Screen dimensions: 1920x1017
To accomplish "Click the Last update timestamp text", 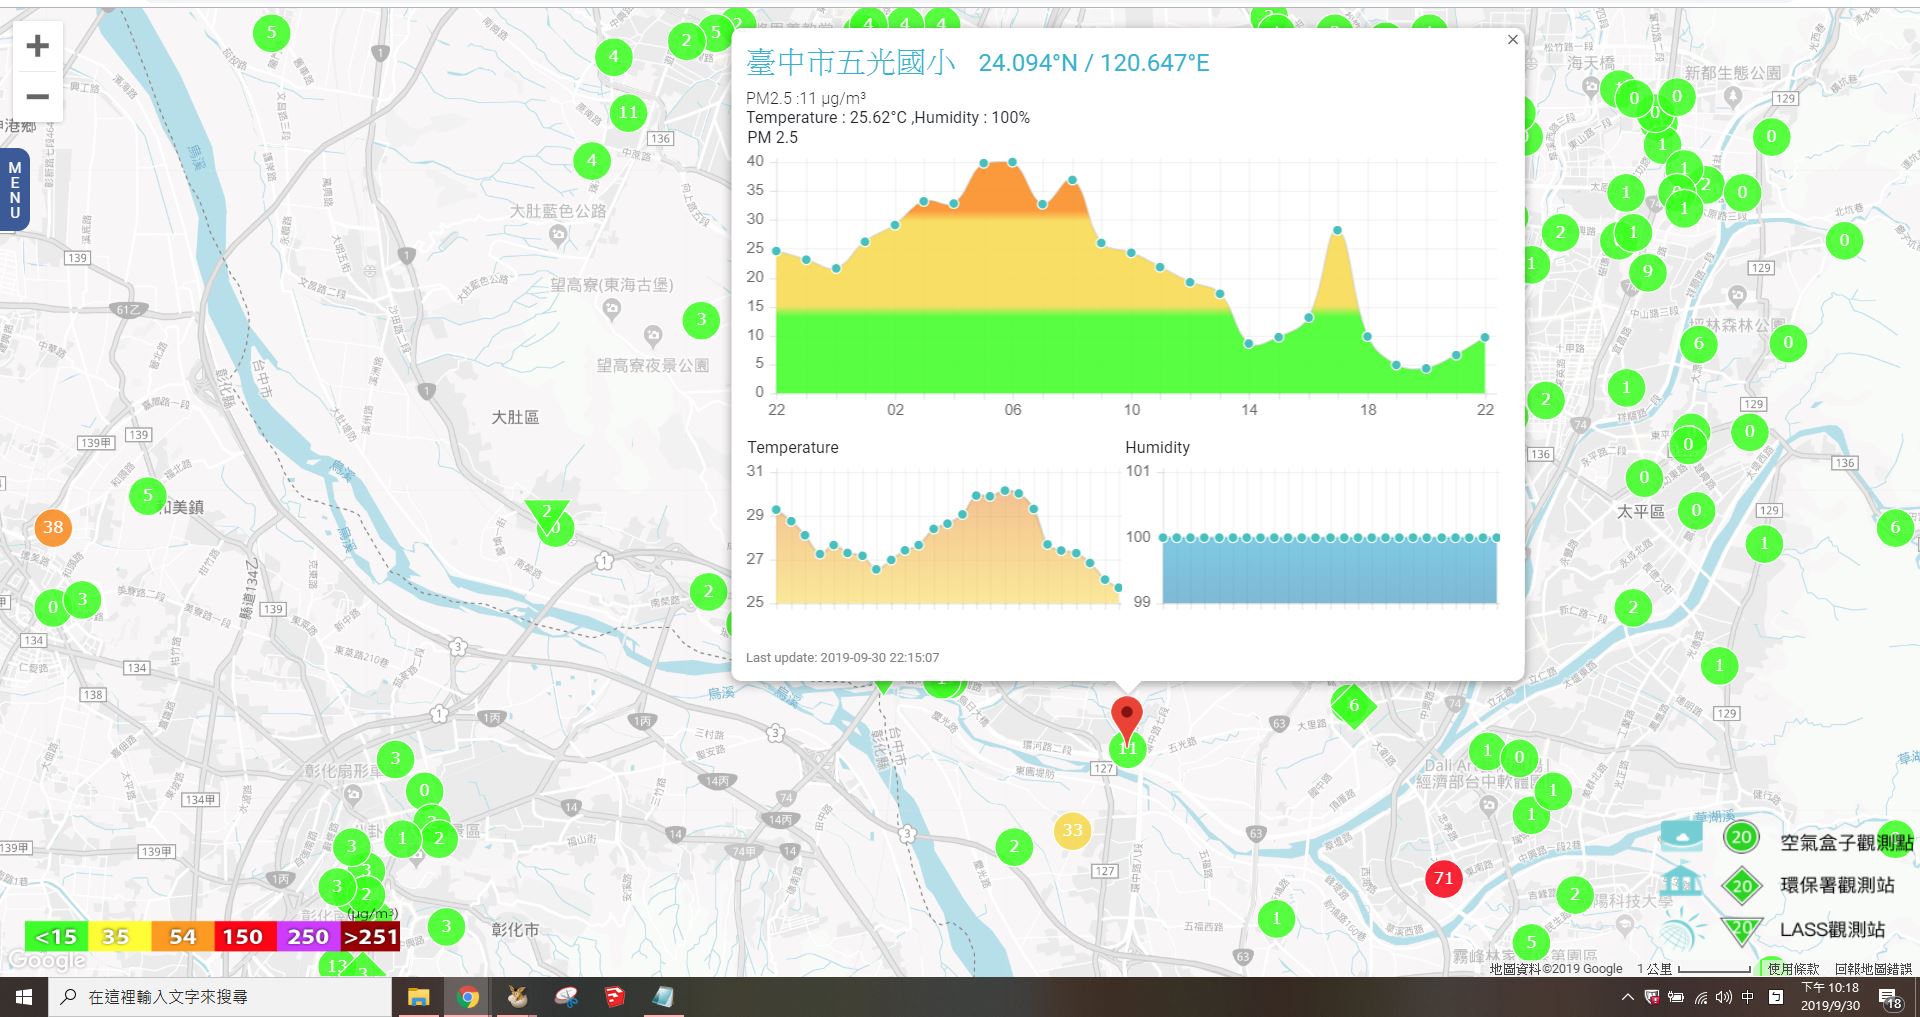I will click(842, 658).
